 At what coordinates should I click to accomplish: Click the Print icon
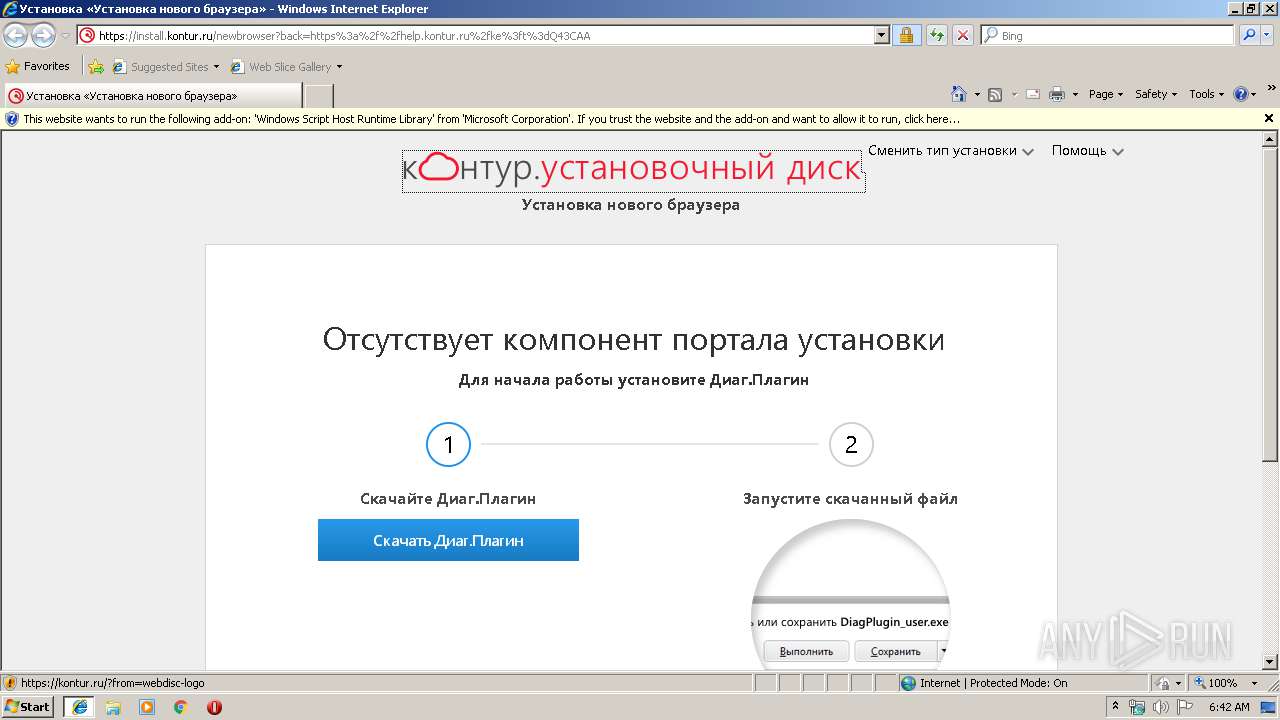(x=1057, y=94)
